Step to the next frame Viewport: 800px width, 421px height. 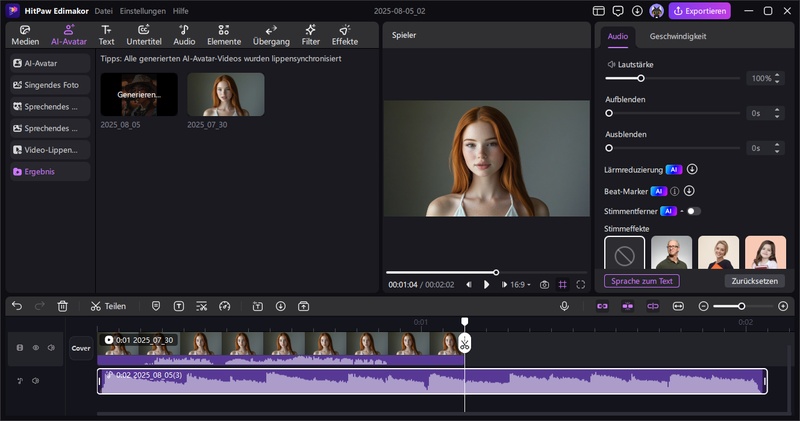[504, 285]
